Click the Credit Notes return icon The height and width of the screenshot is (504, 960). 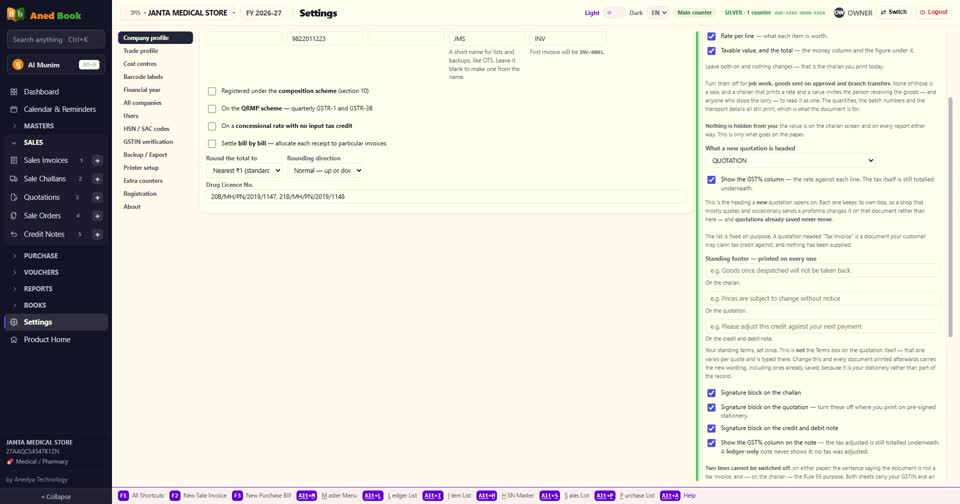[13, 234]
